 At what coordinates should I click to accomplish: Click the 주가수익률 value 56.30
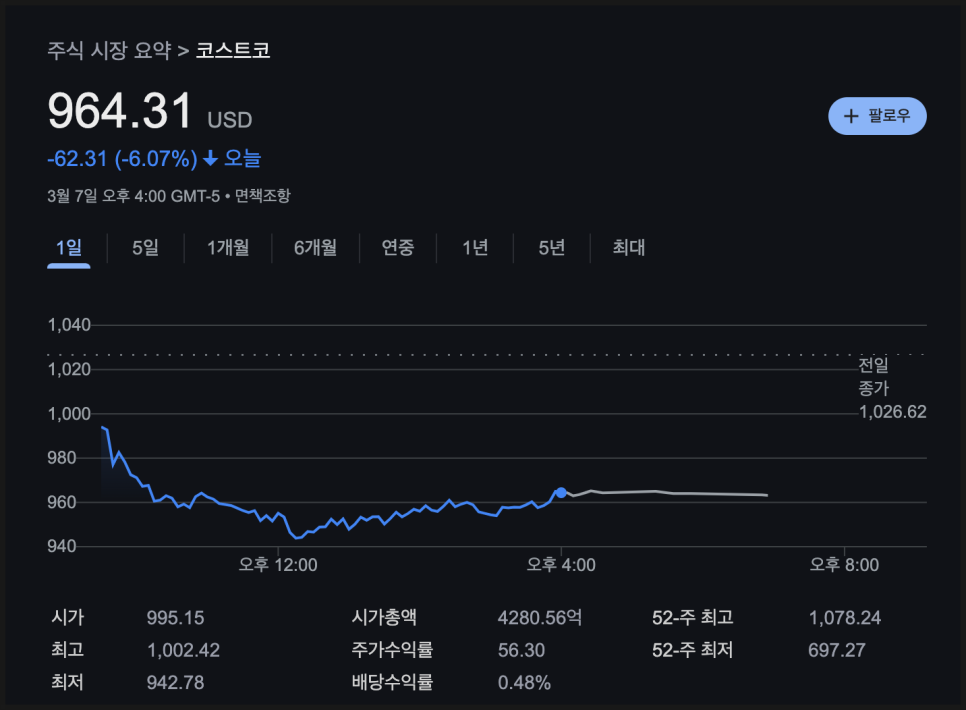[522, 650]
